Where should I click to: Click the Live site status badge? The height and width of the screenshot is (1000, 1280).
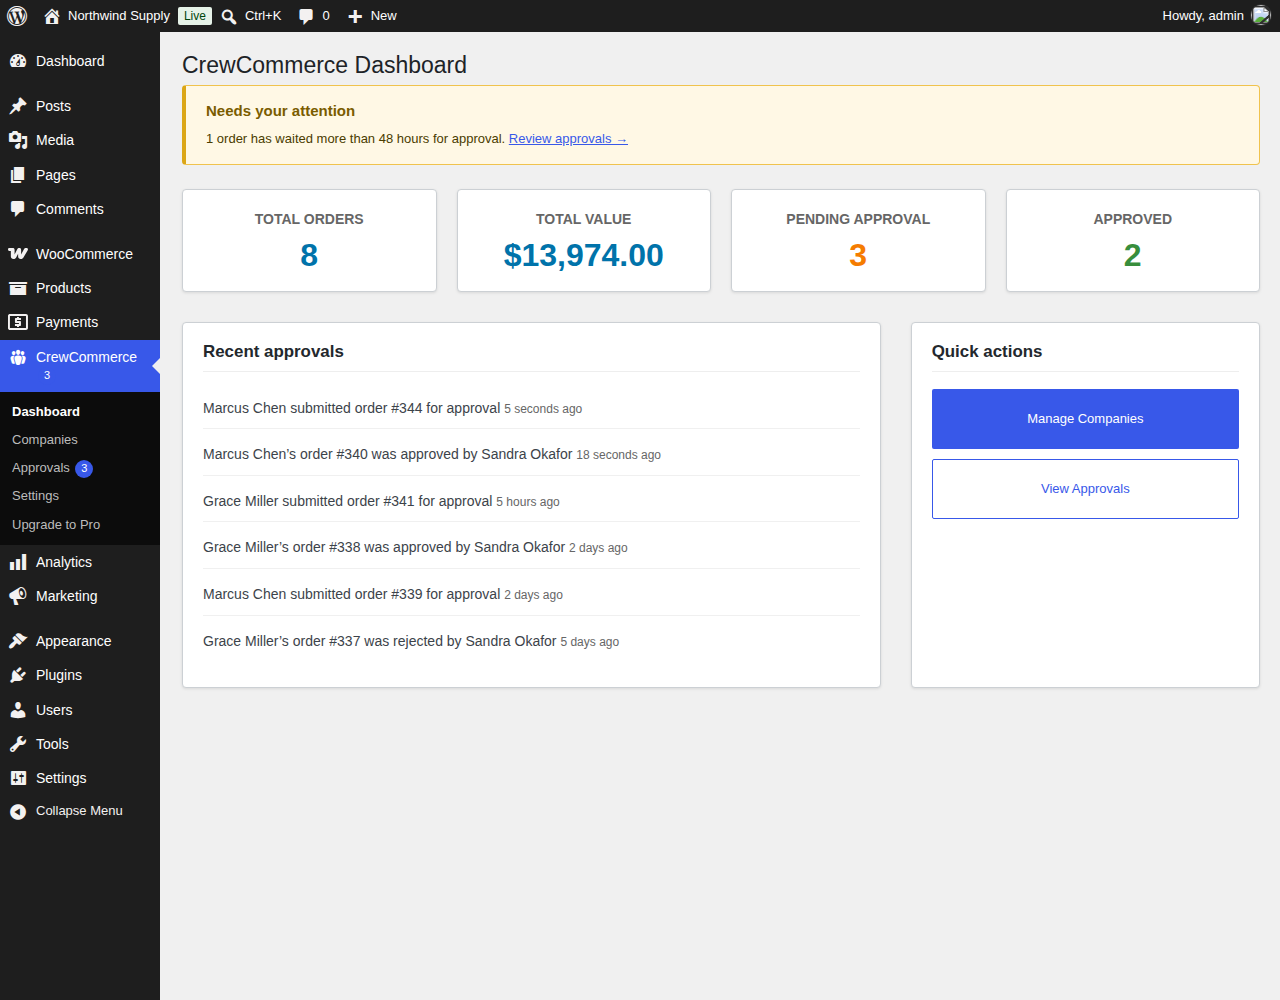[x=195, y=16]
